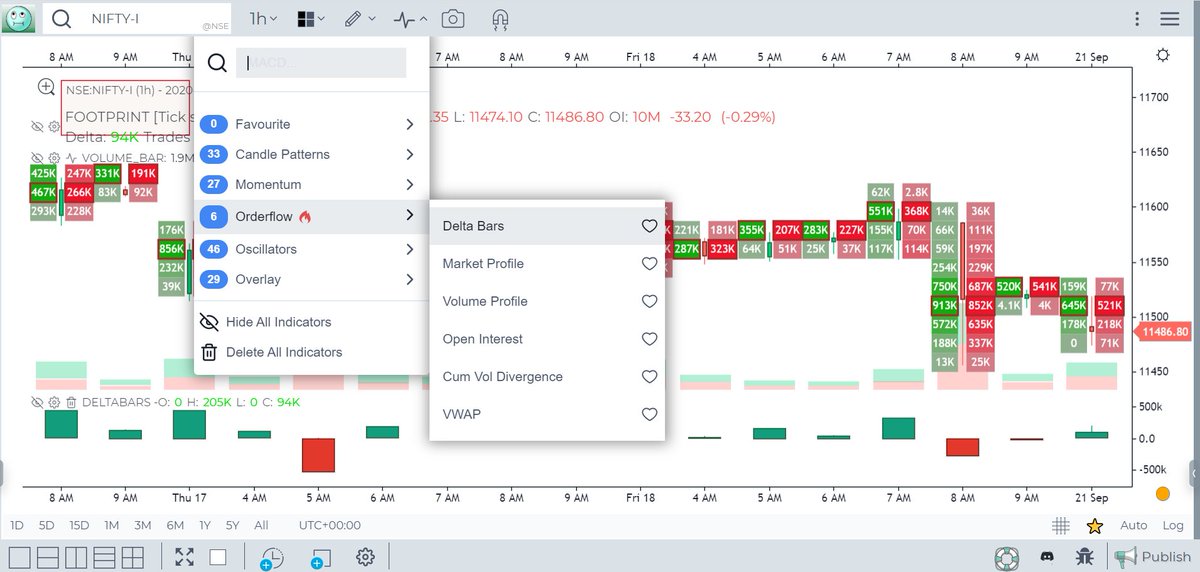1200x572 pixels.
Task: Favourite VWAP with heart toggle
Action: point(649,414)
